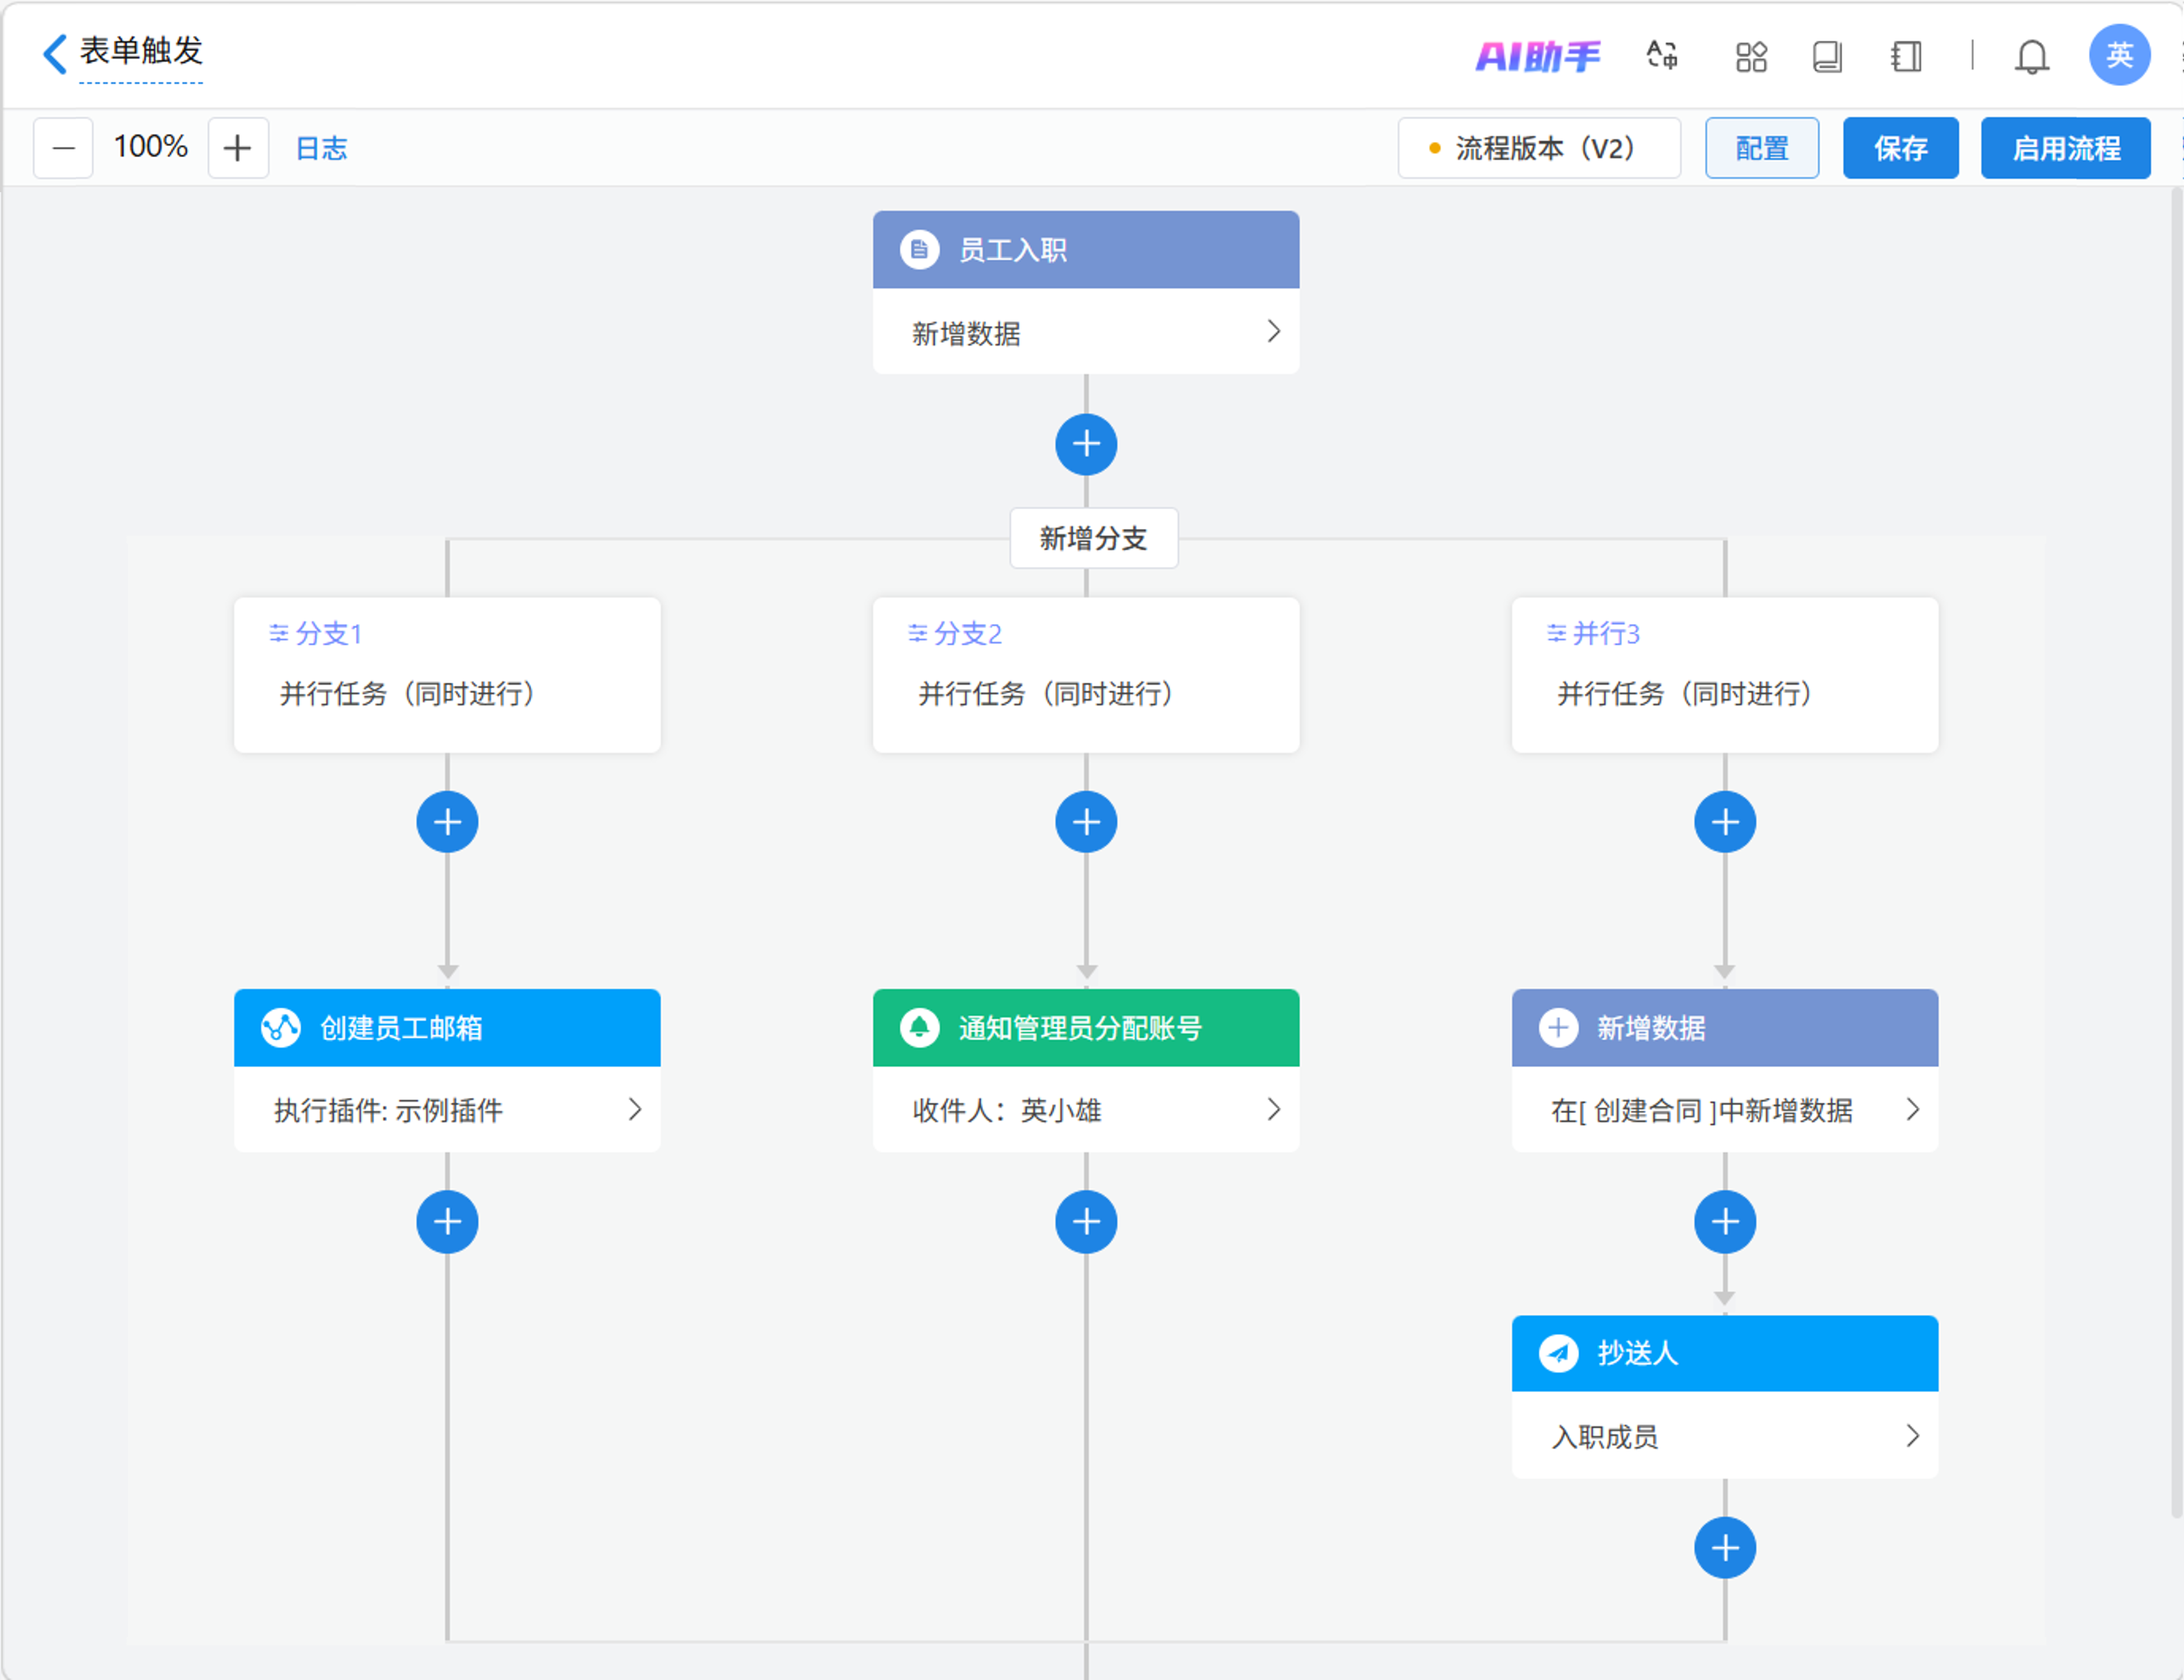Click the 新增分支 add branch label
This screenshot has height=1680, width=2184.
point(1093,538)
